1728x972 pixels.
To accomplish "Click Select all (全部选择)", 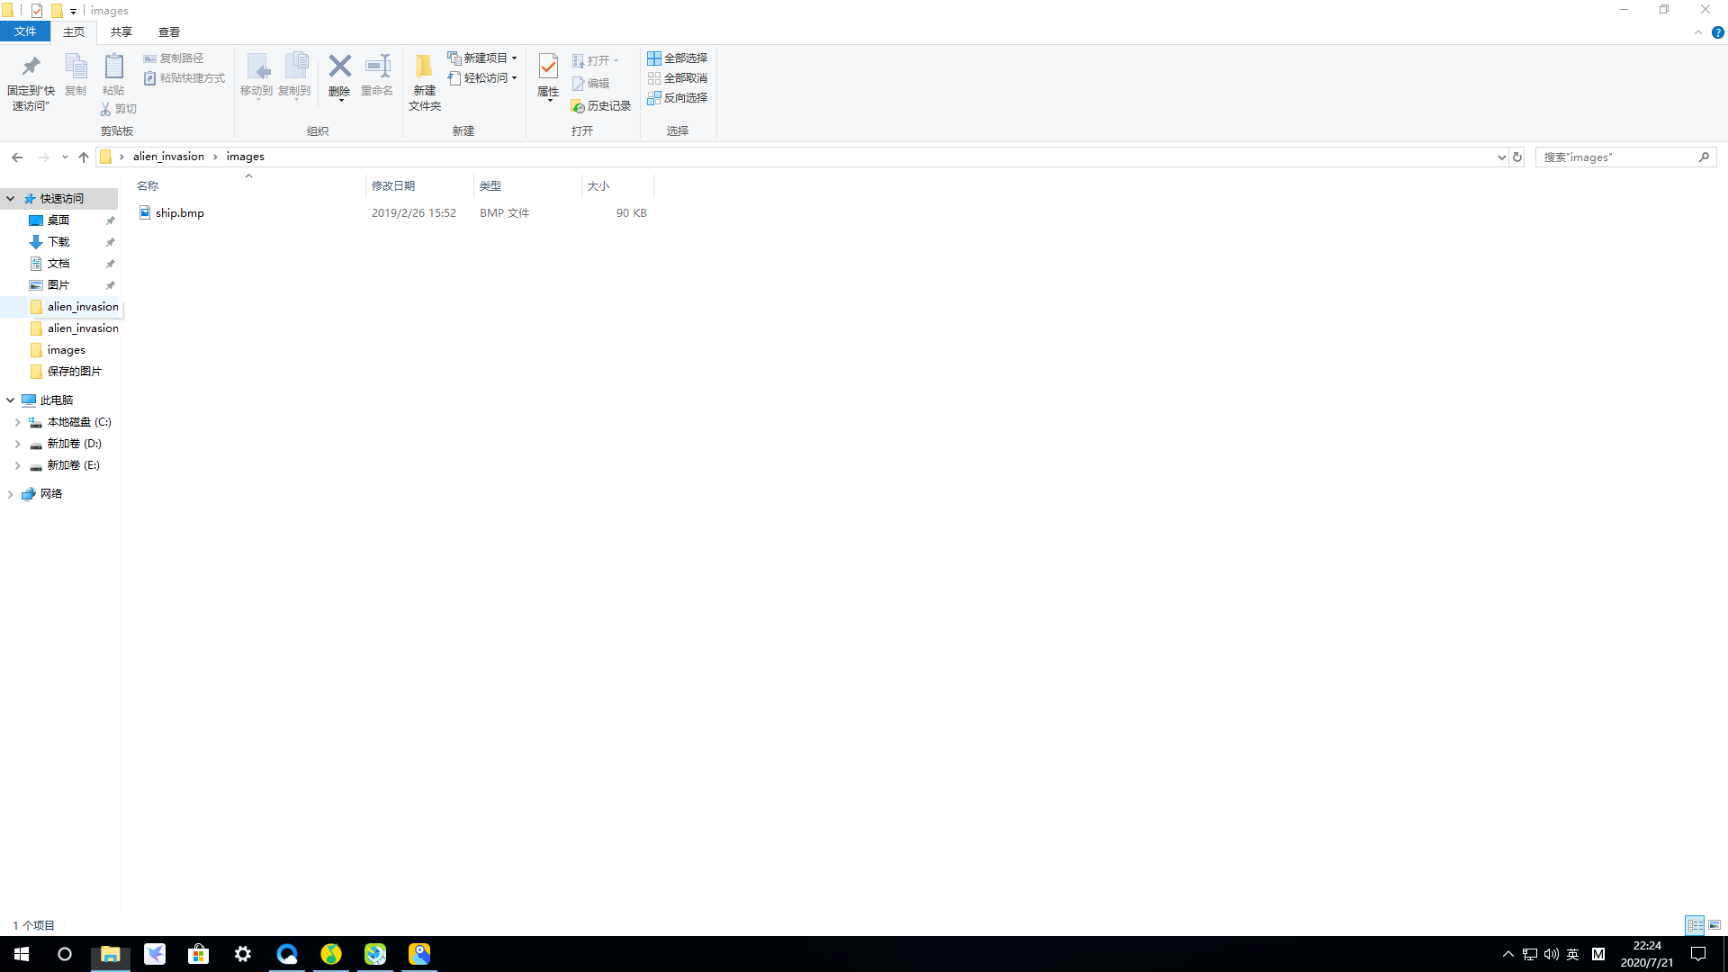I will [x=677, y=58].
